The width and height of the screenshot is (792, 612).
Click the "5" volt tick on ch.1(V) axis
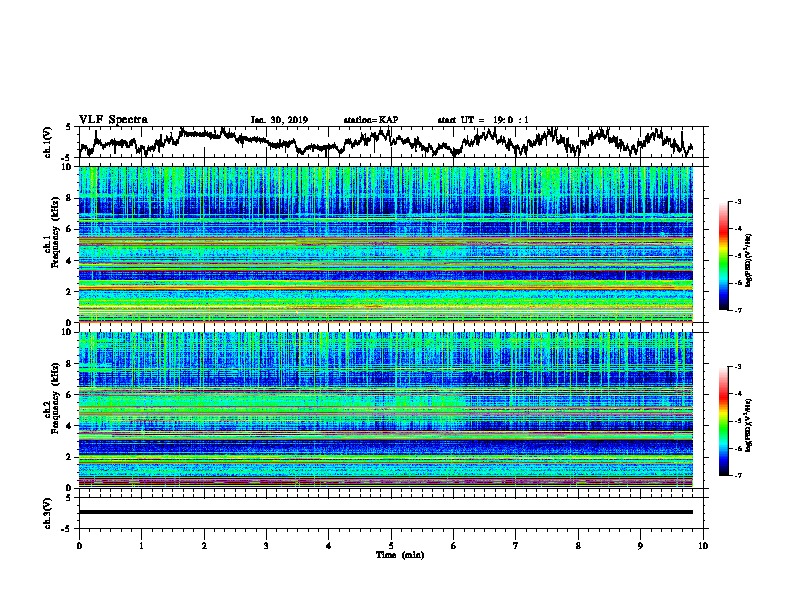click(x=69, y=127)
